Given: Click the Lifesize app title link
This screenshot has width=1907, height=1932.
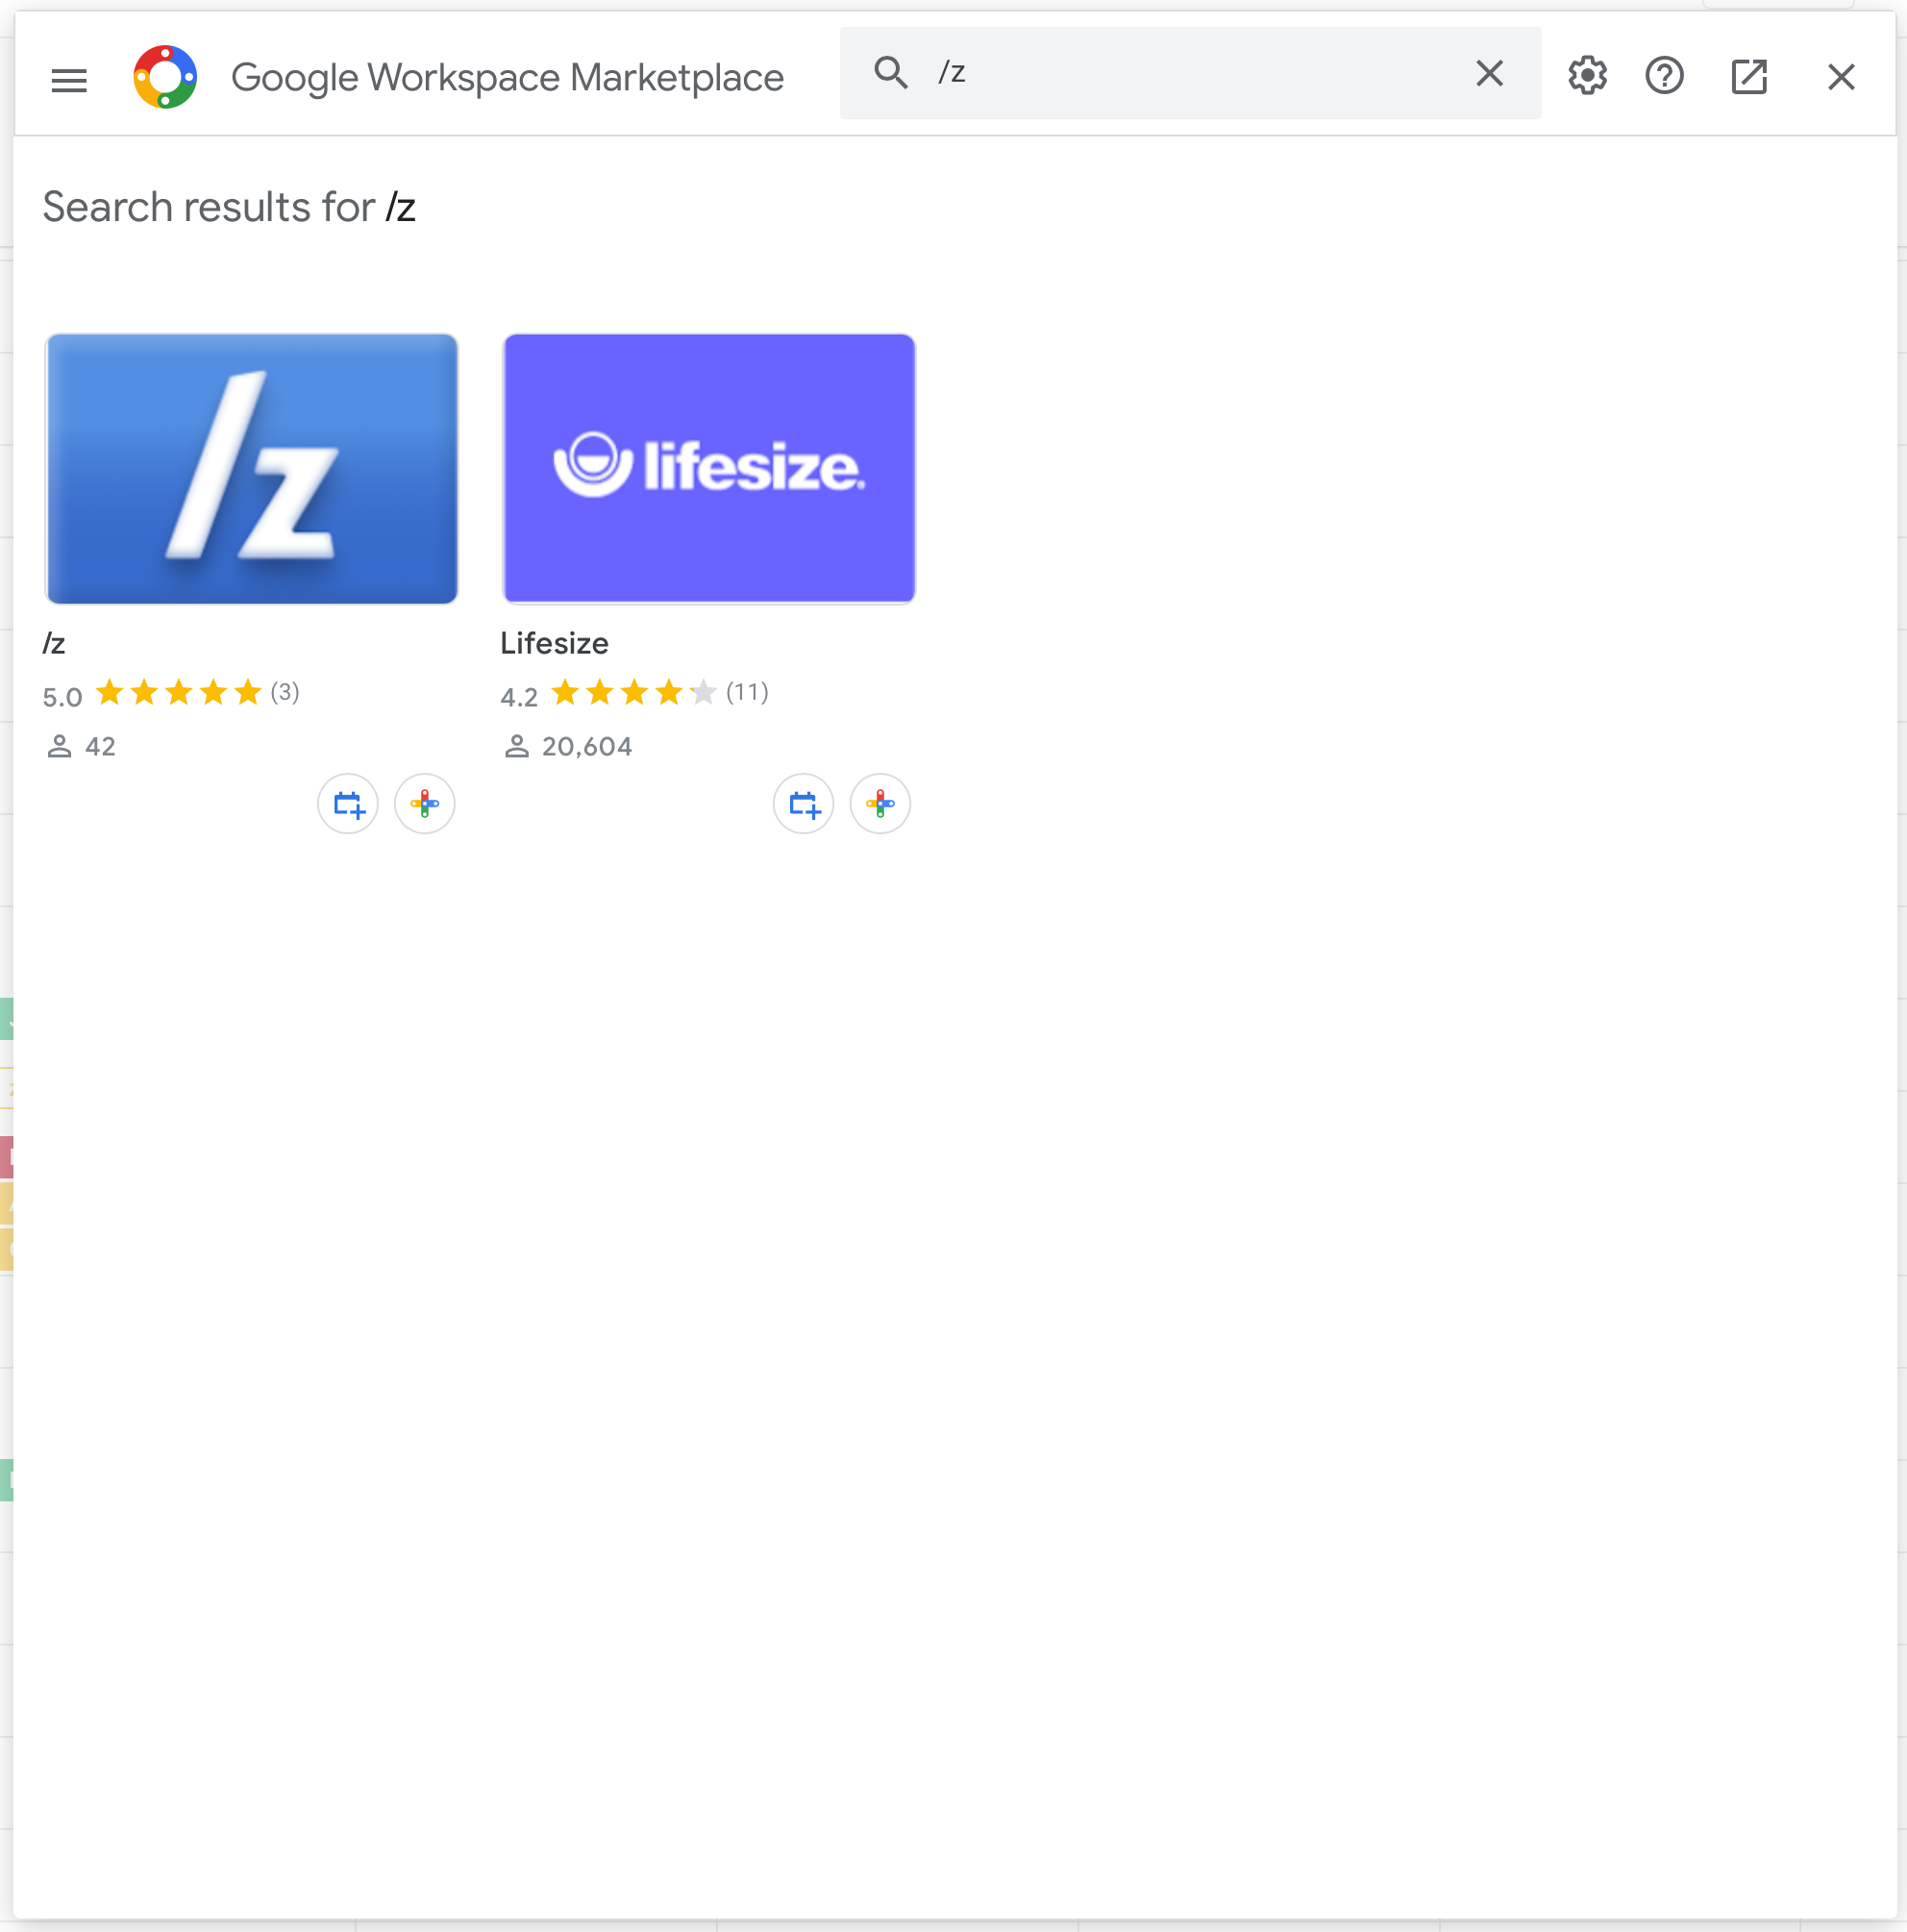Looking at the screenshot, I should point(554,643).
